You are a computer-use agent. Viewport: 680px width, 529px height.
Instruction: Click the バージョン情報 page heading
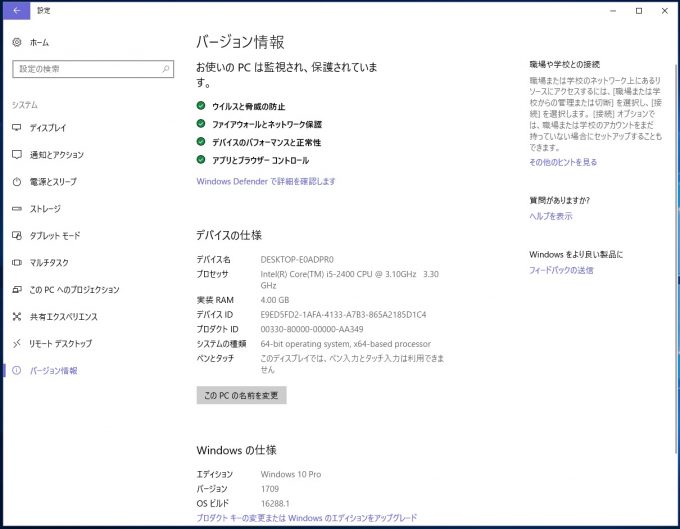[240, 42]
